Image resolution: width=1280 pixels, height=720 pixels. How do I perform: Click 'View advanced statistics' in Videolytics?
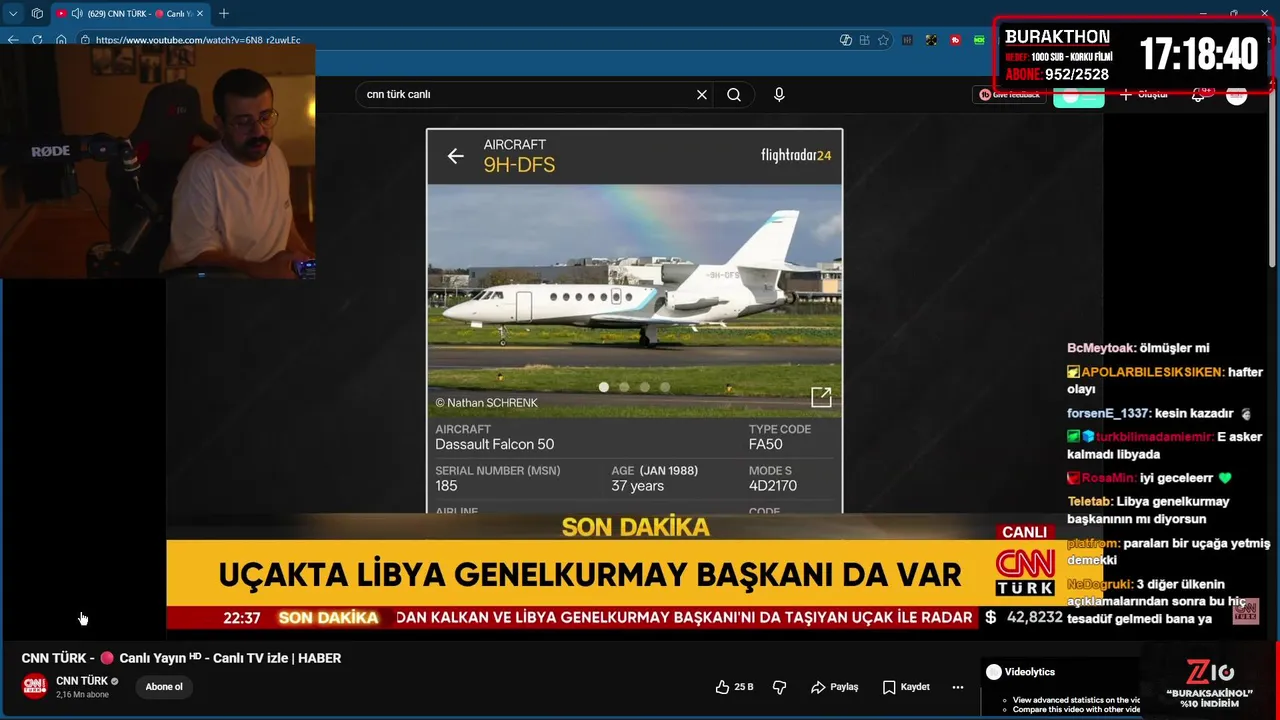pos(1076,700)
